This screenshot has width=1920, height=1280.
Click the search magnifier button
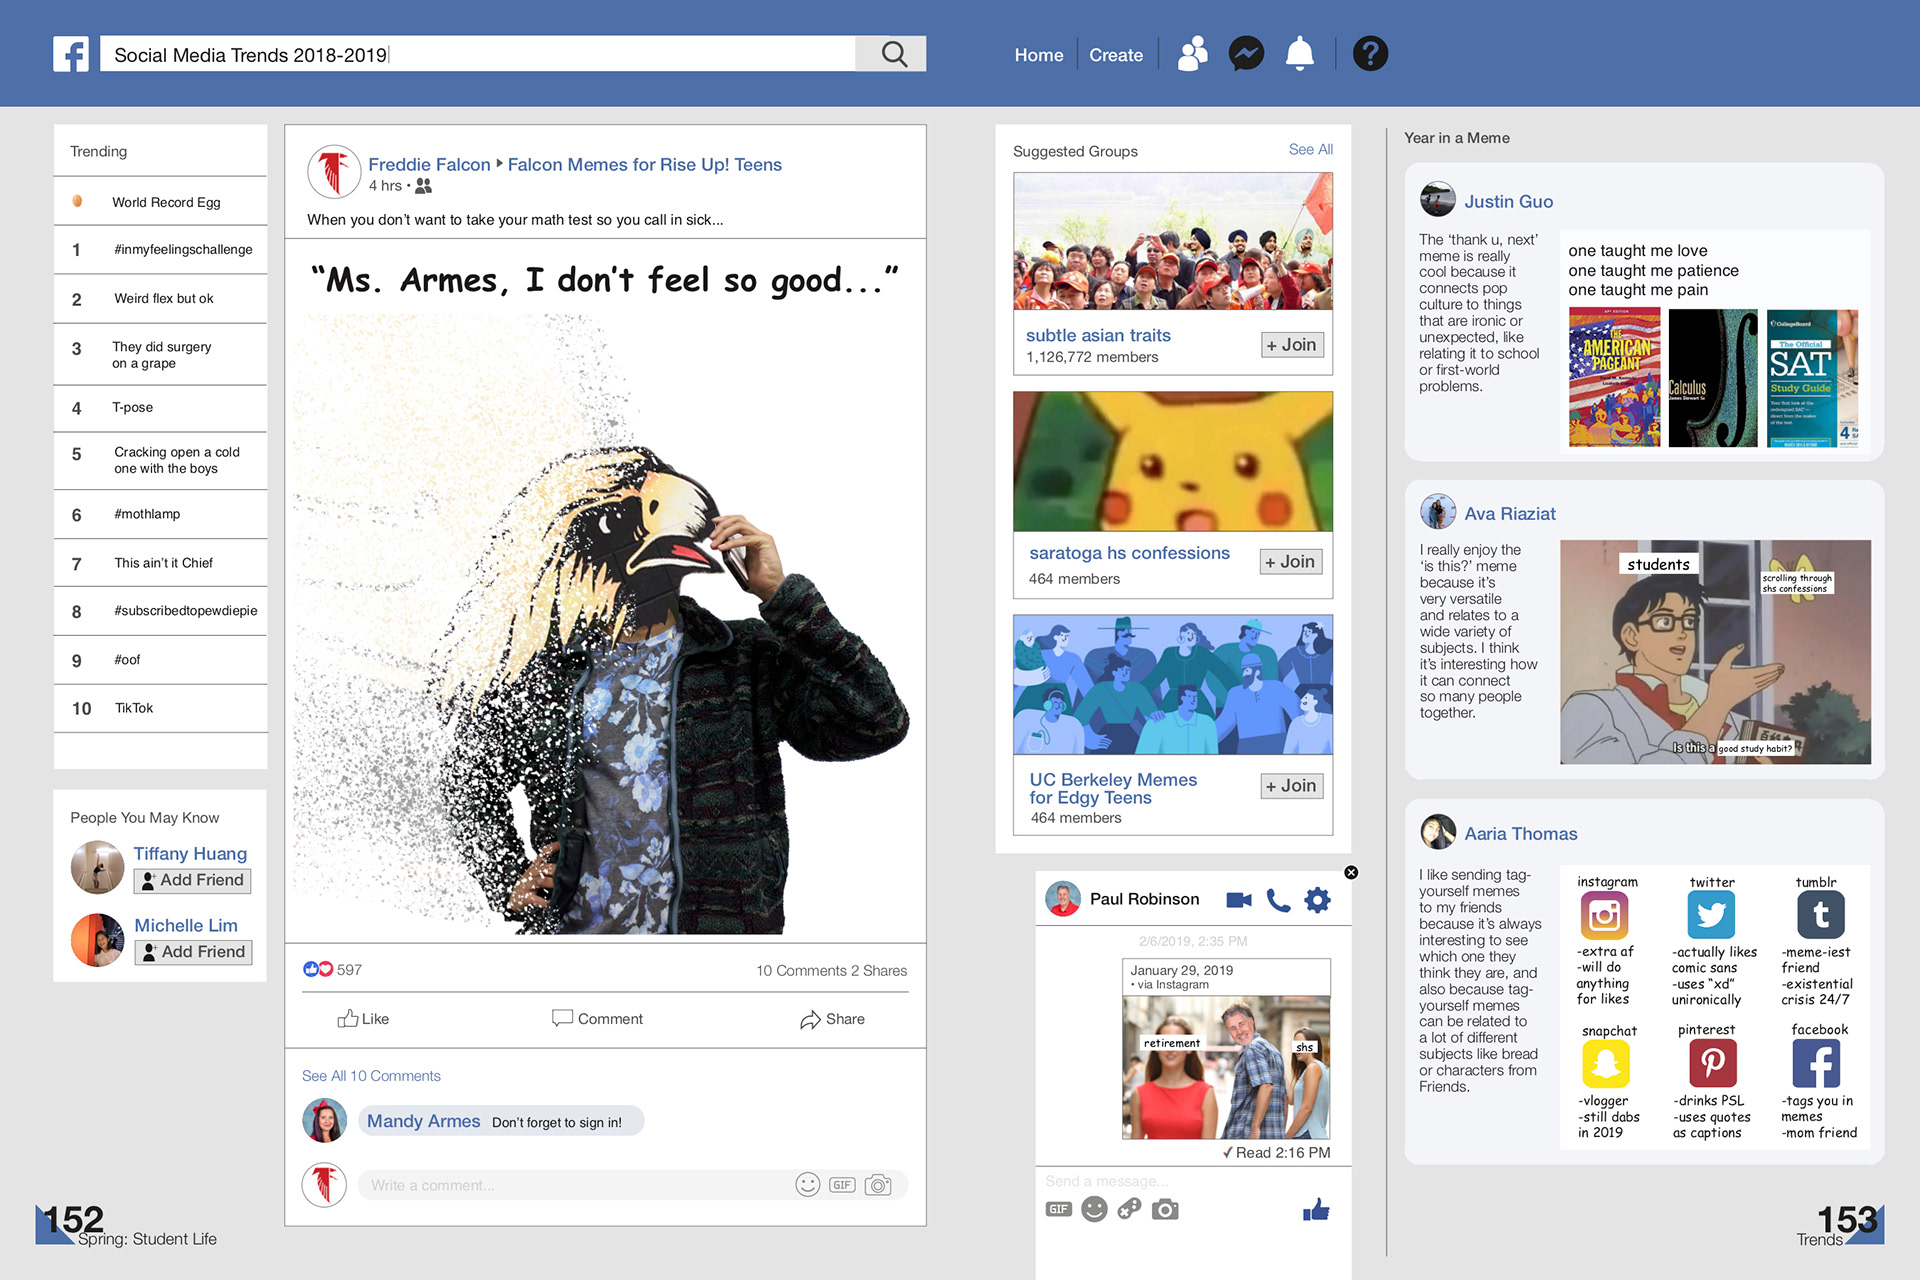(x=893, y=54)
